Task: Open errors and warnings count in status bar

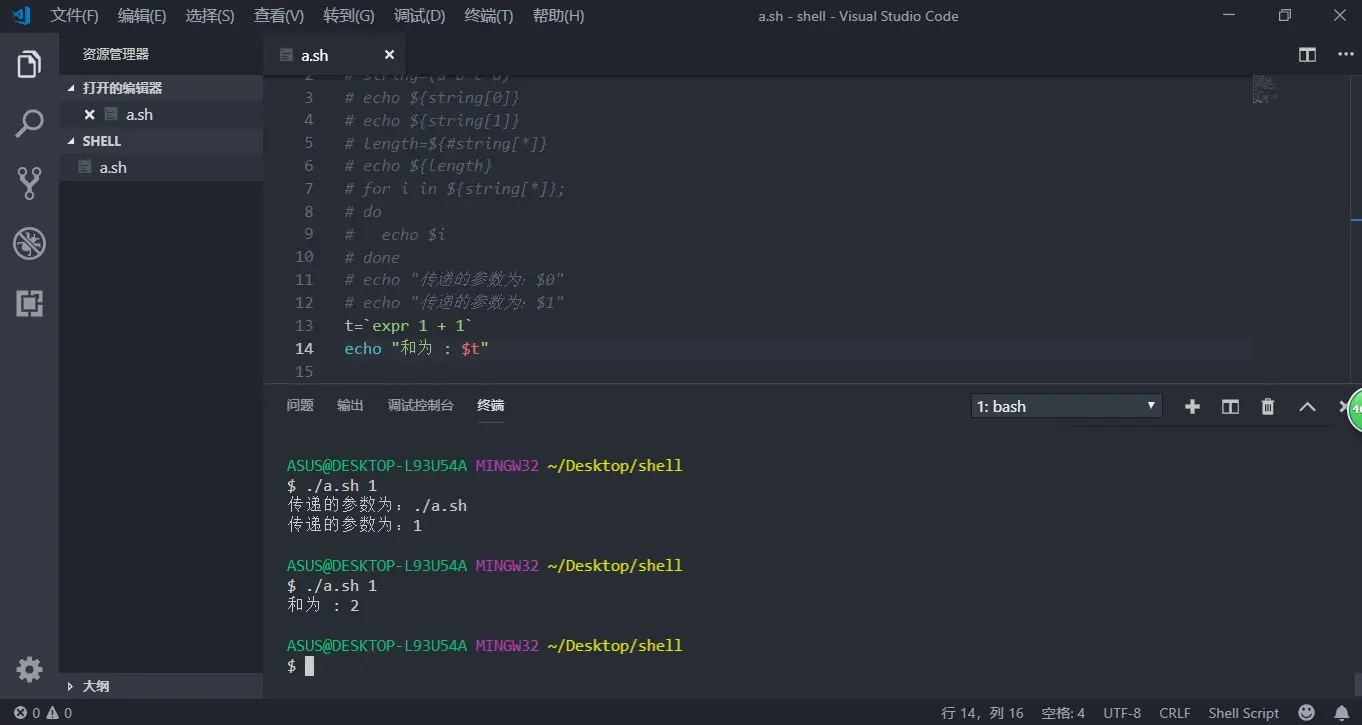Action: (x=43, y=713)
